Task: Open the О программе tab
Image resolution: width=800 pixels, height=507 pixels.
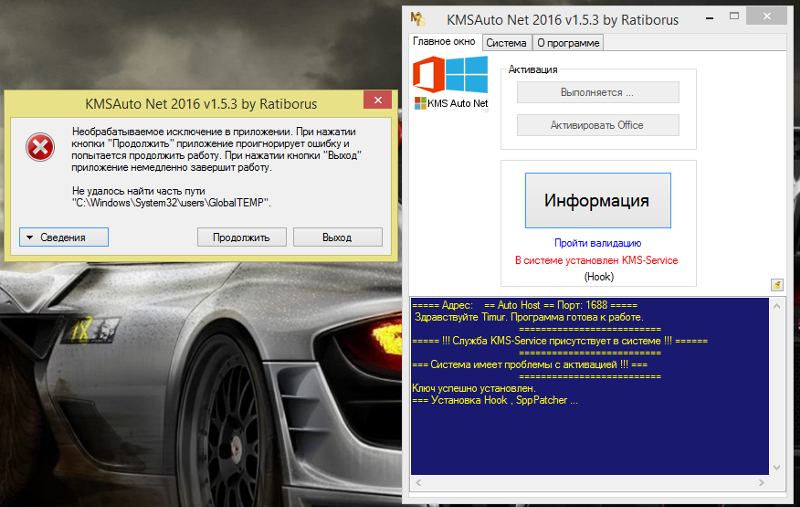Action: pos(568,43)
